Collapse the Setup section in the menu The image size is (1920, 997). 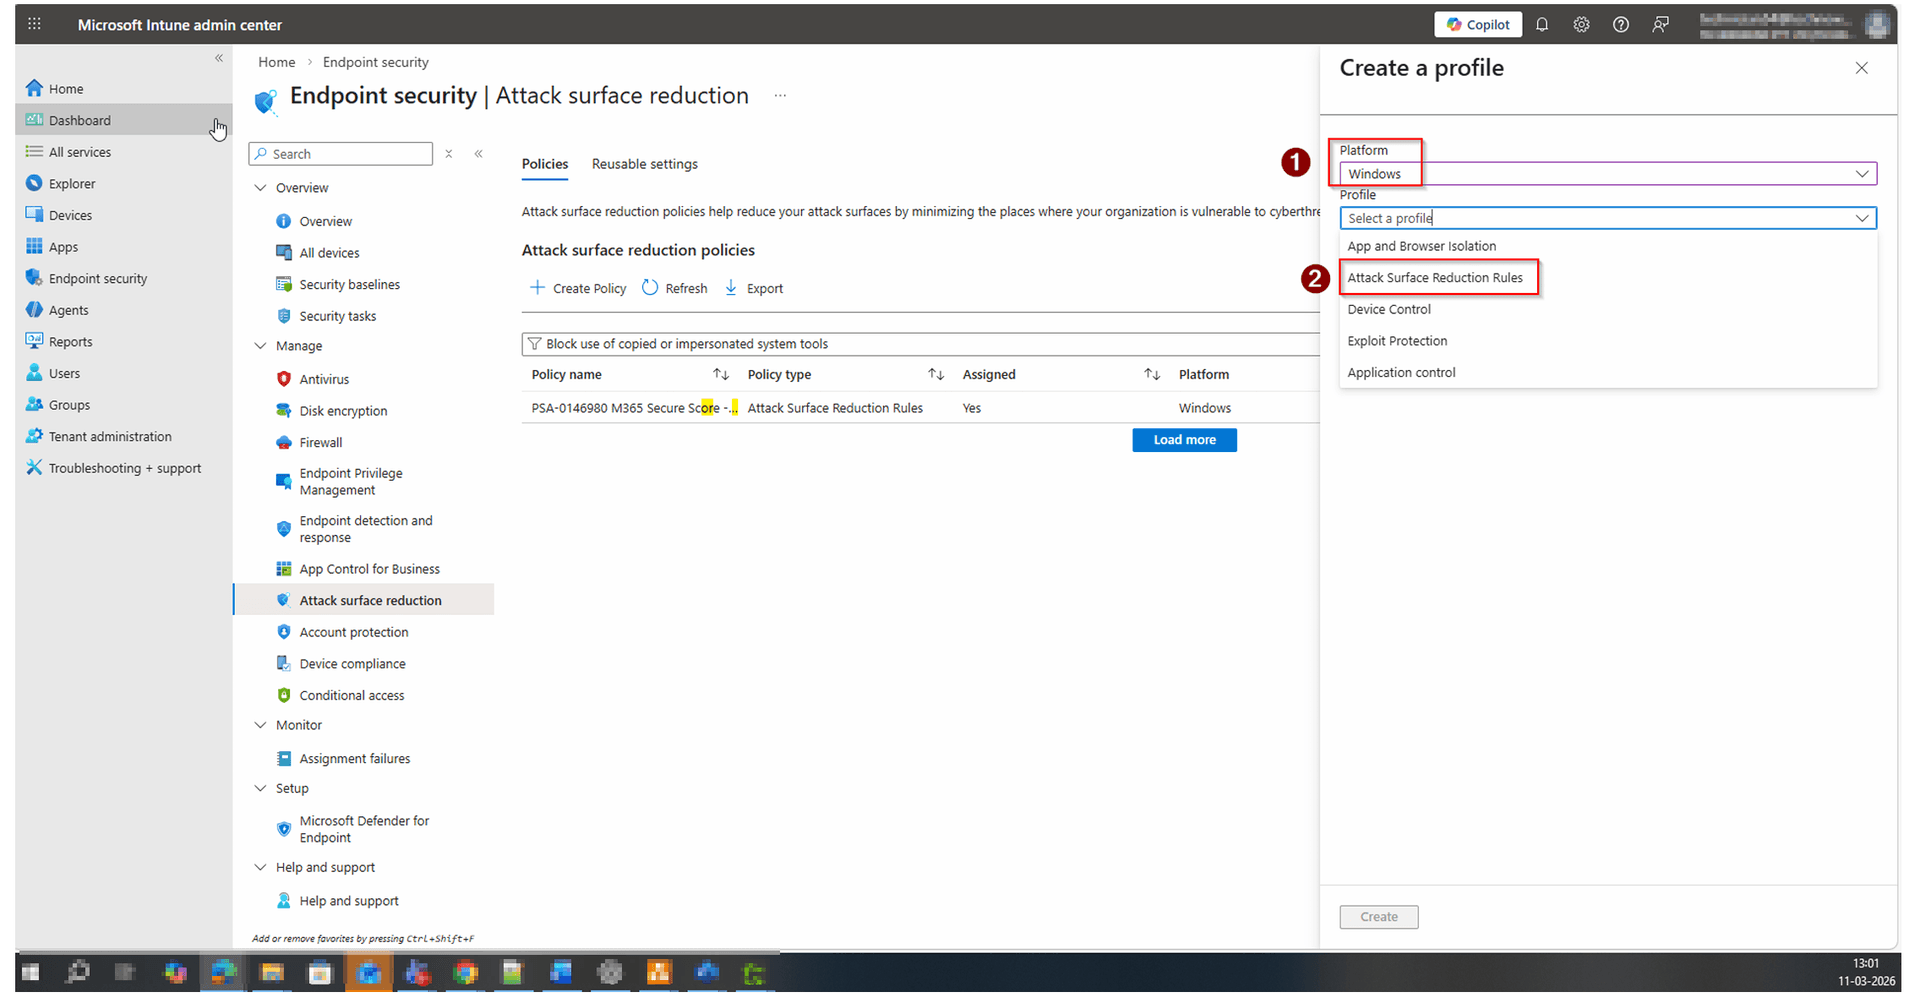(x=261, y=788)
